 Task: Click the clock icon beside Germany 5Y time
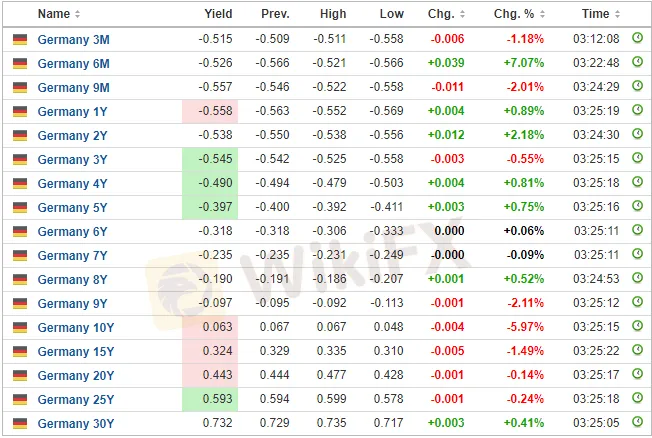pyautogui.click(x=637, y=207)
